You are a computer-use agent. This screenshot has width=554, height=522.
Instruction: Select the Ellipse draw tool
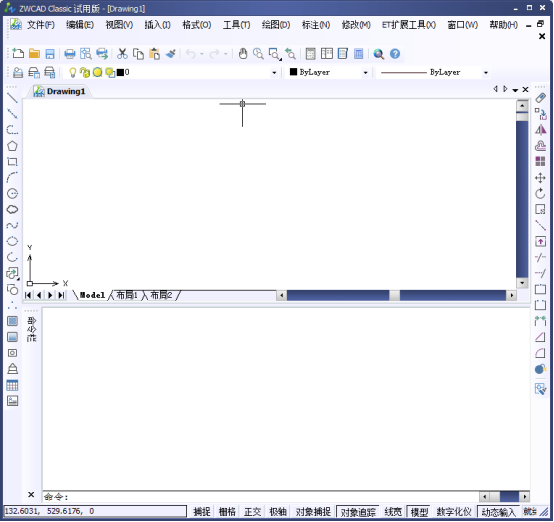pyautogui.click(x=12, y=241)
